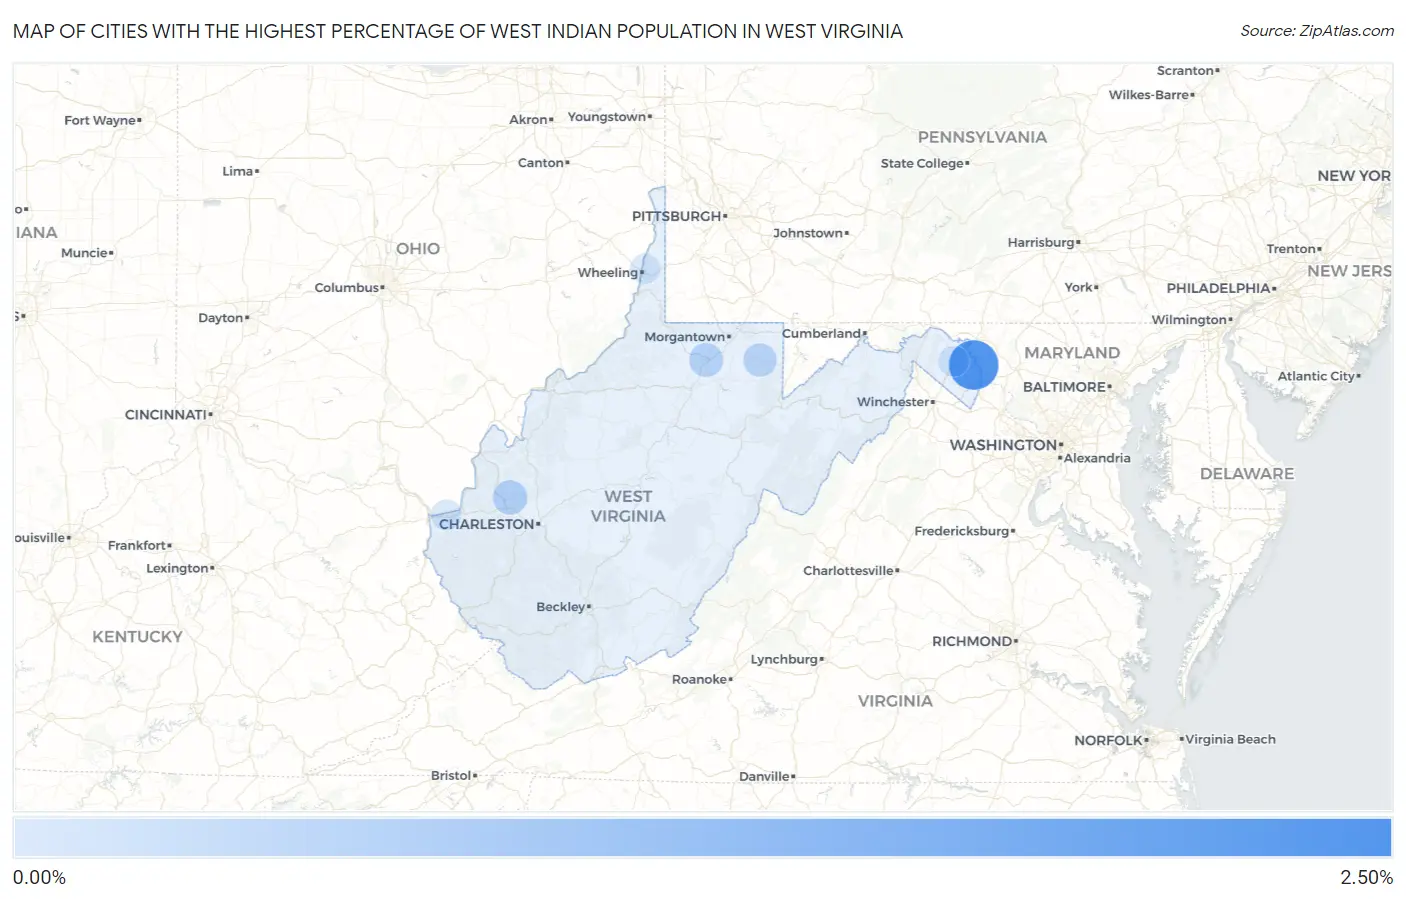Click the Lynchburg city label
Image resolution: width=1406 pixels, height=899 pixels.
[x=784, y=659]
